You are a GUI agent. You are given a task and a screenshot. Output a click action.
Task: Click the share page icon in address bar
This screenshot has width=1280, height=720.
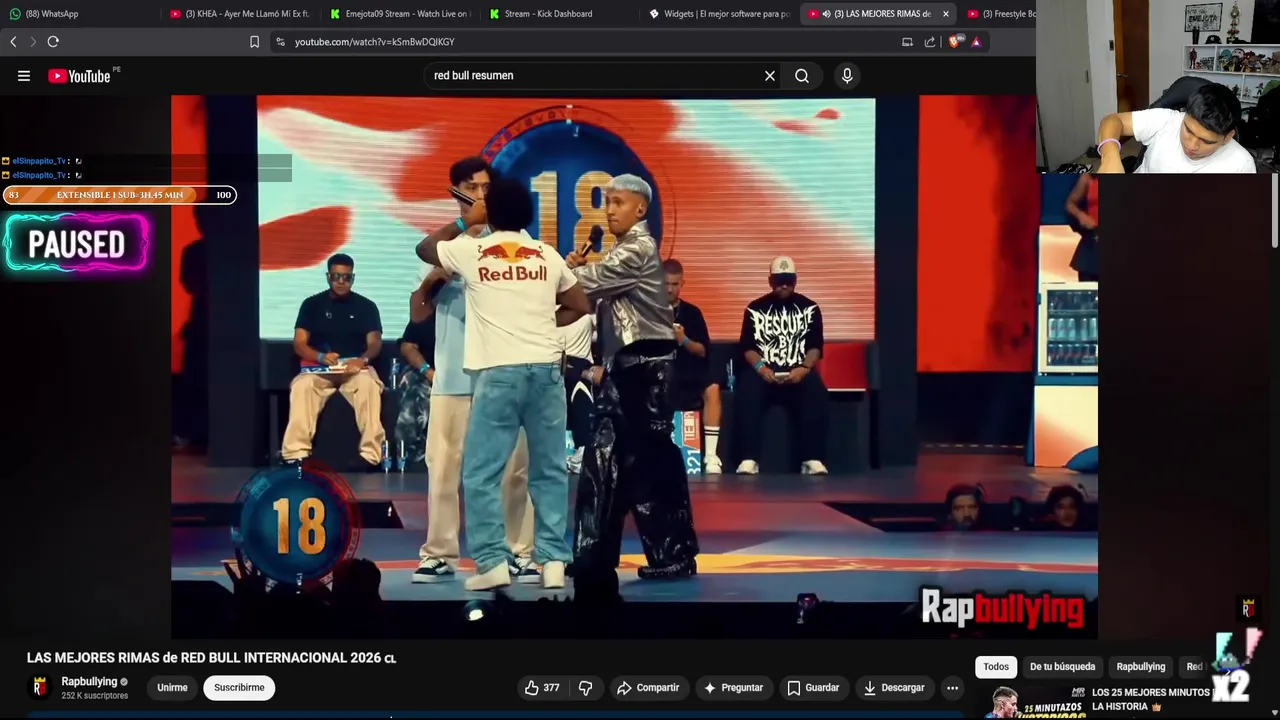[930, 42]
